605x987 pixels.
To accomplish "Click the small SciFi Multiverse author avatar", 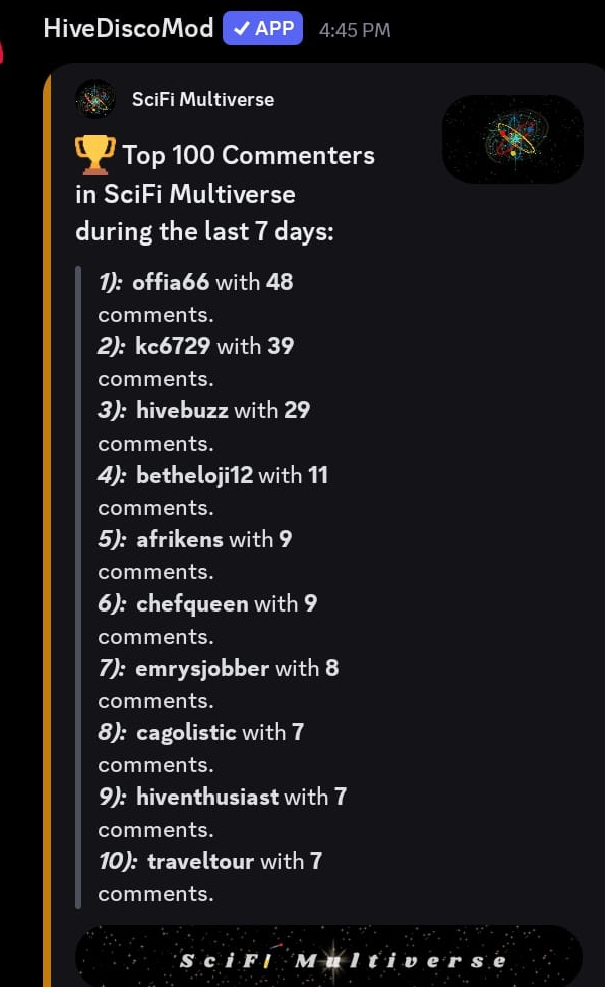I will [x=96, y=99].
